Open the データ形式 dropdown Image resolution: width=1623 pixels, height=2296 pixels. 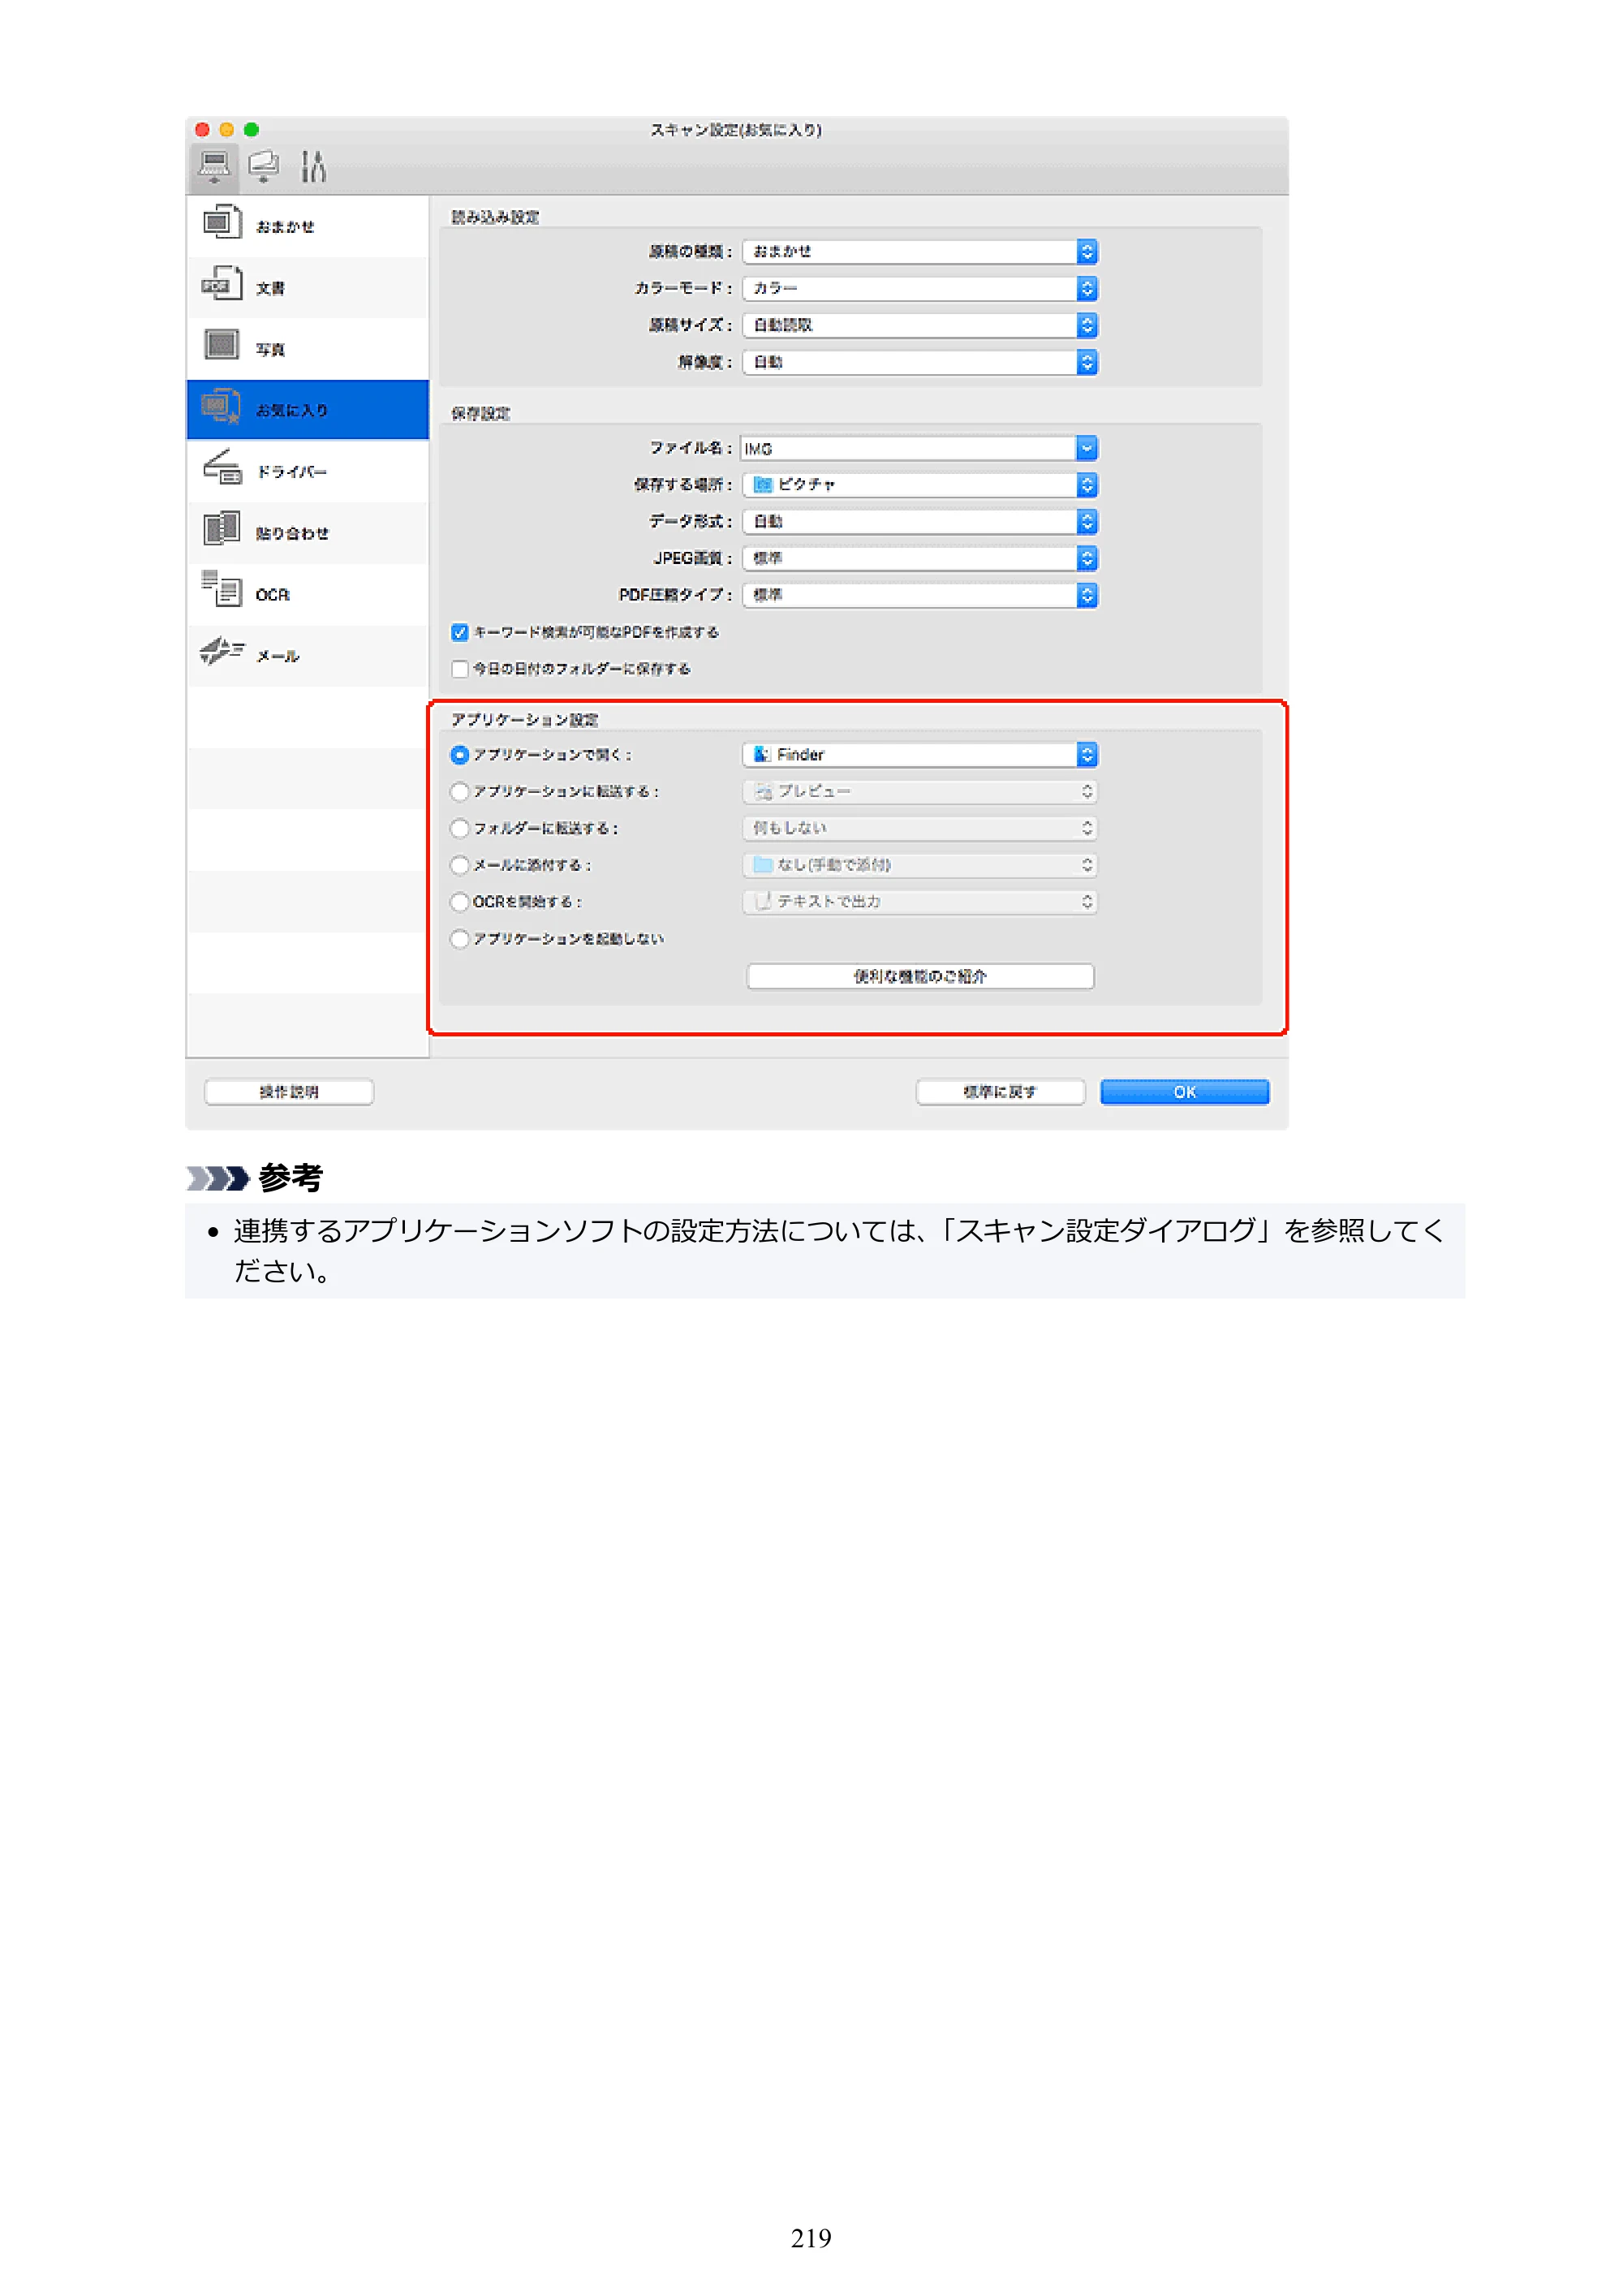tap(920, 521)
